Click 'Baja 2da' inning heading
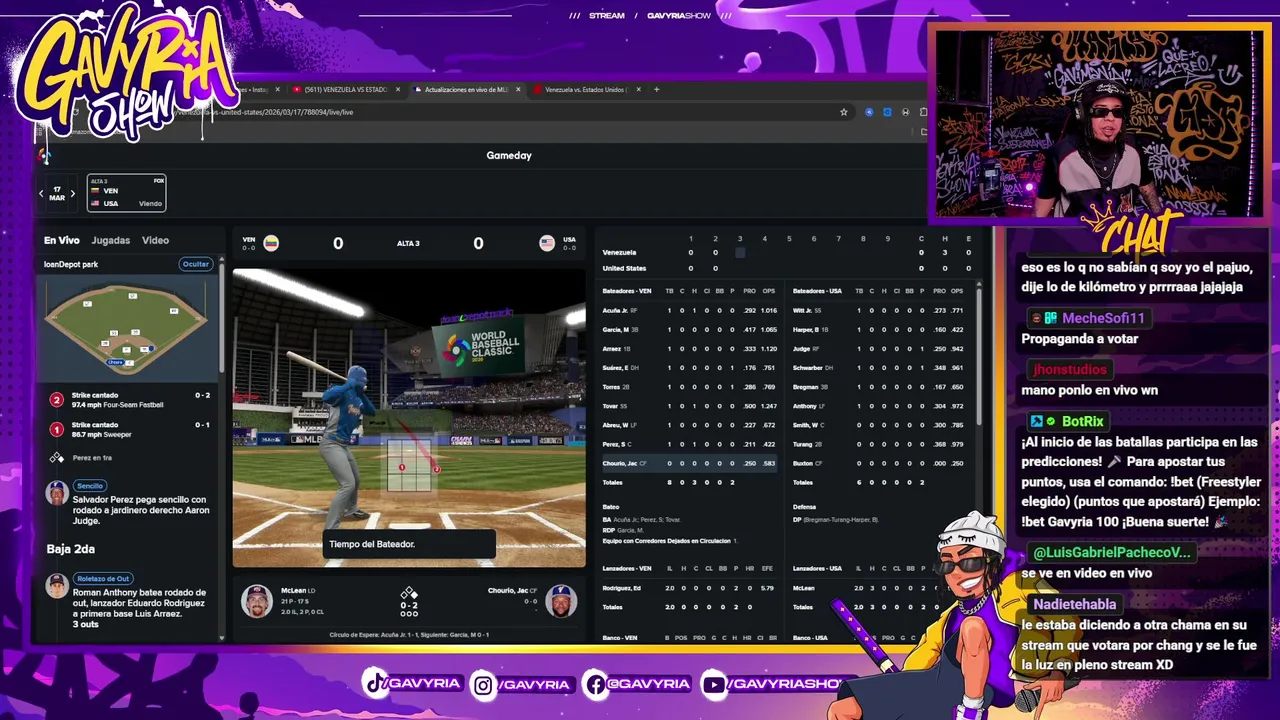Viewport: 1280px width, 720px height. pos(70,549)
